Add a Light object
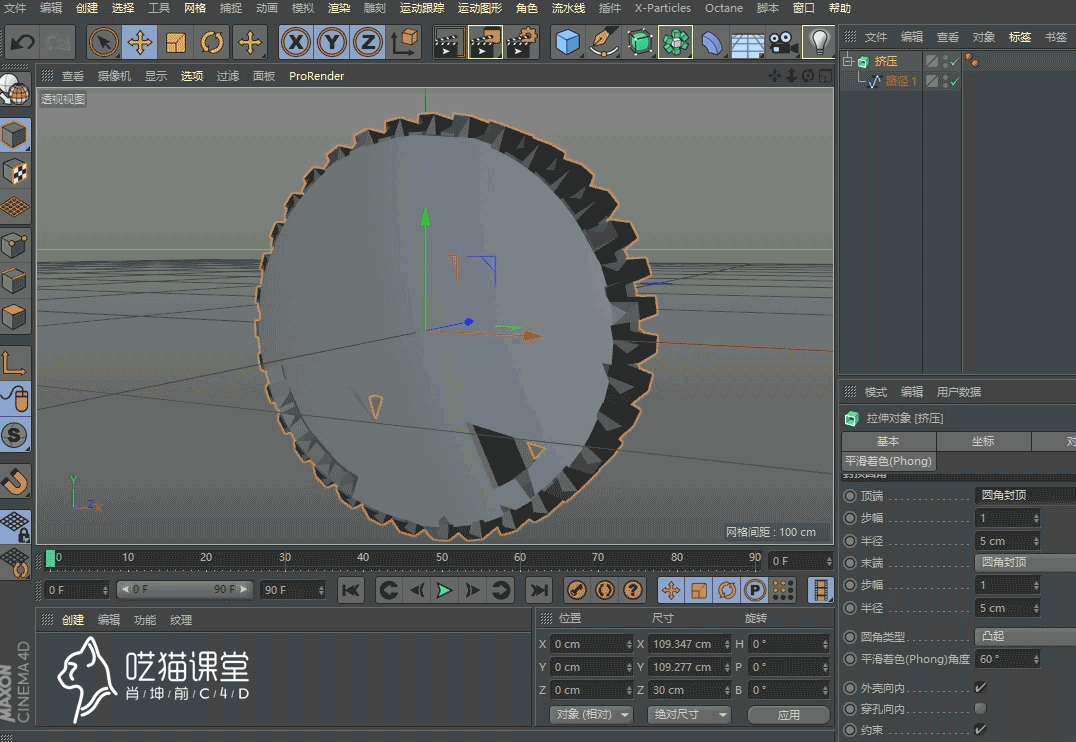1076x742 pixels. (819, 43)
